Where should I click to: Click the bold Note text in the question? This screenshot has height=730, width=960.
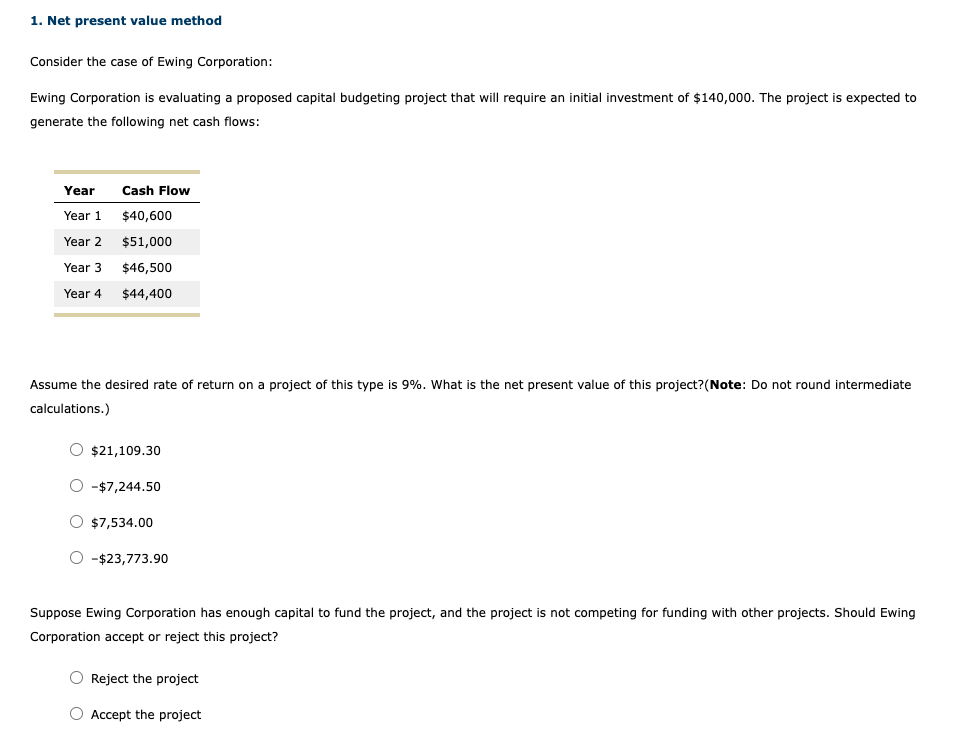pyautogui.click(x=722, y=384)
